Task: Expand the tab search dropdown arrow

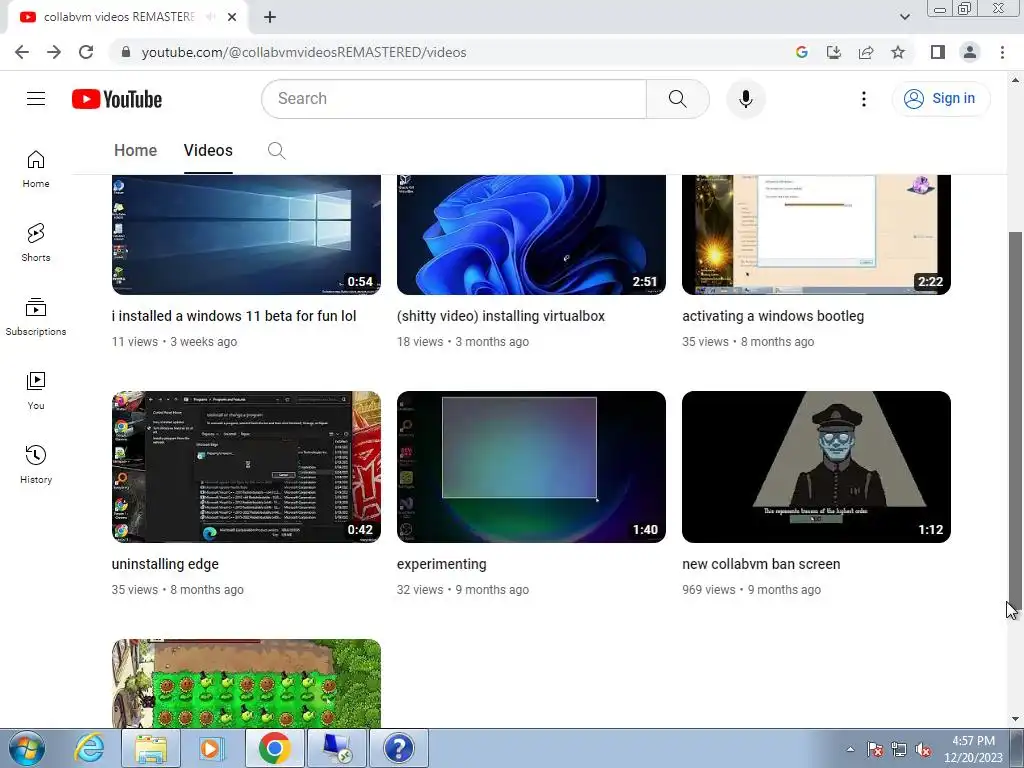Action: tap(904, 17)
